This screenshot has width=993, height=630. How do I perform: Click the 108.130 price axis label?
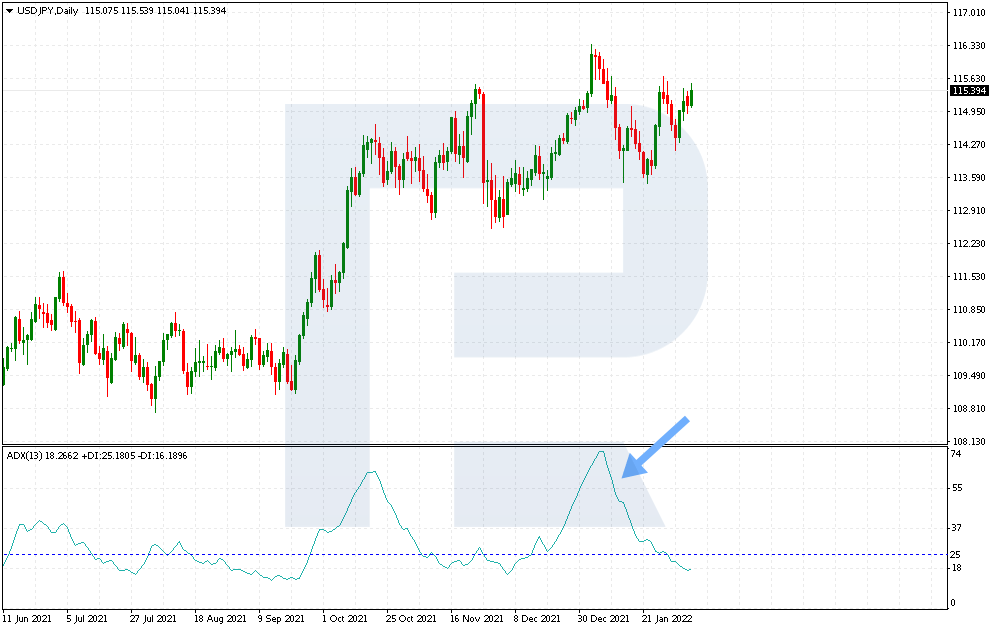[968, 441]
